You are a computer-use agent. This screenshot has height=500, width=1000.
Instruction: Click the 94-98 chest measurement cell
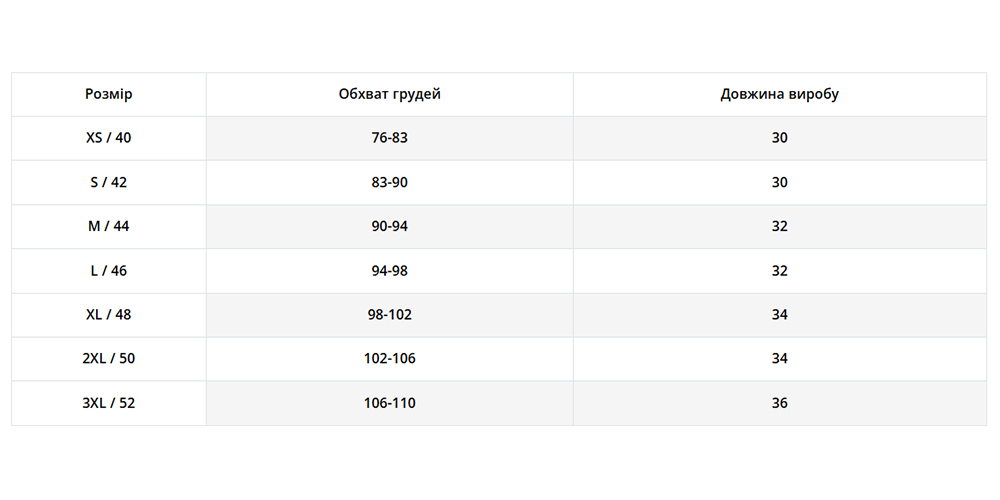coord(389,270)
